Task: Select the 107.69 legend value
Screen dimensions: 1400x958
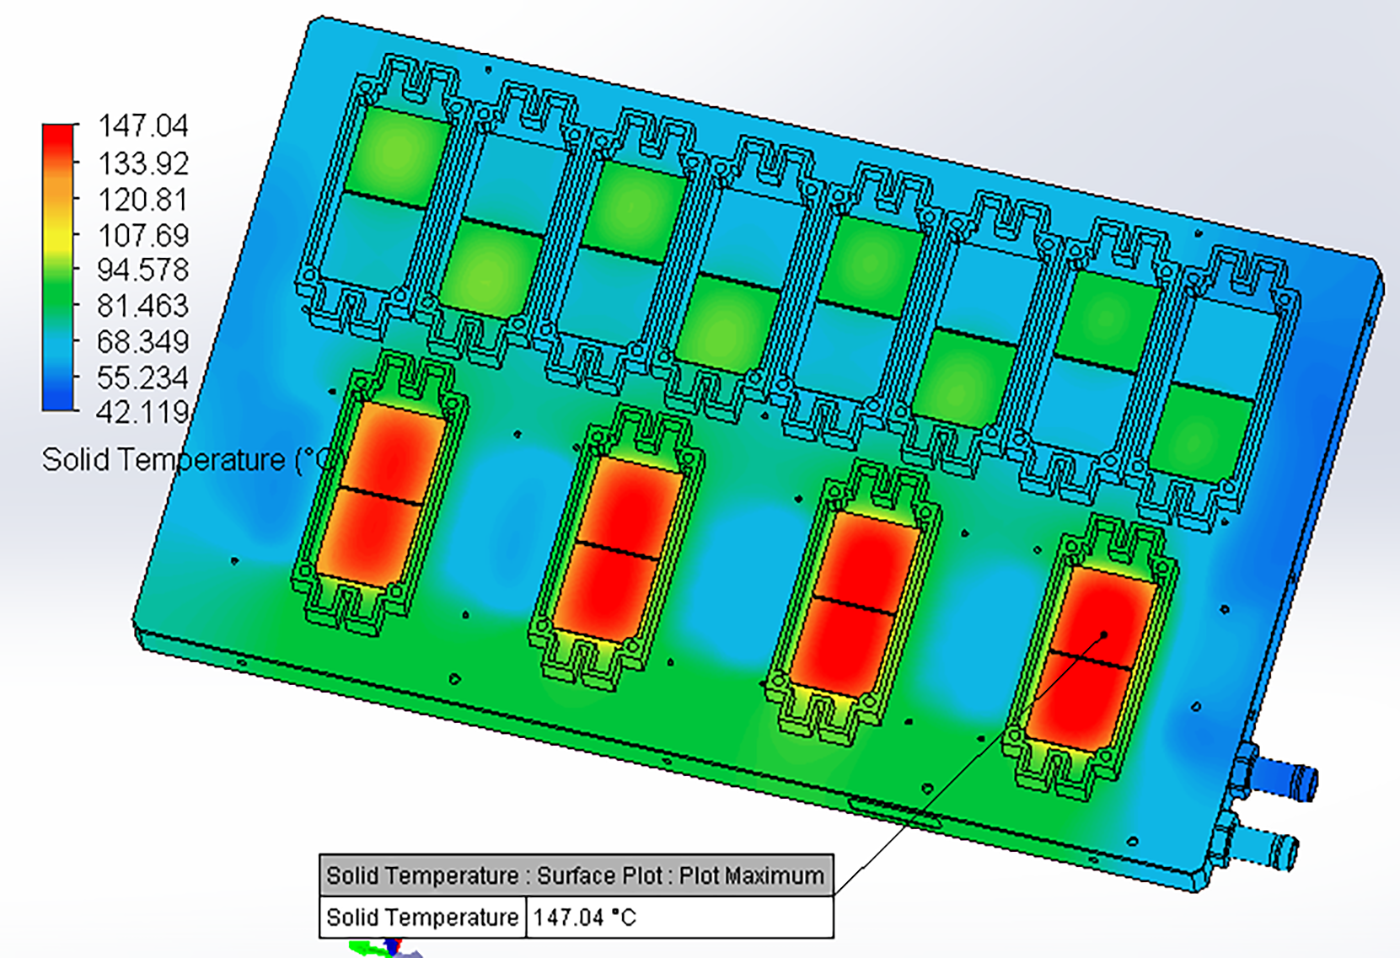Action: pos(143,235)
